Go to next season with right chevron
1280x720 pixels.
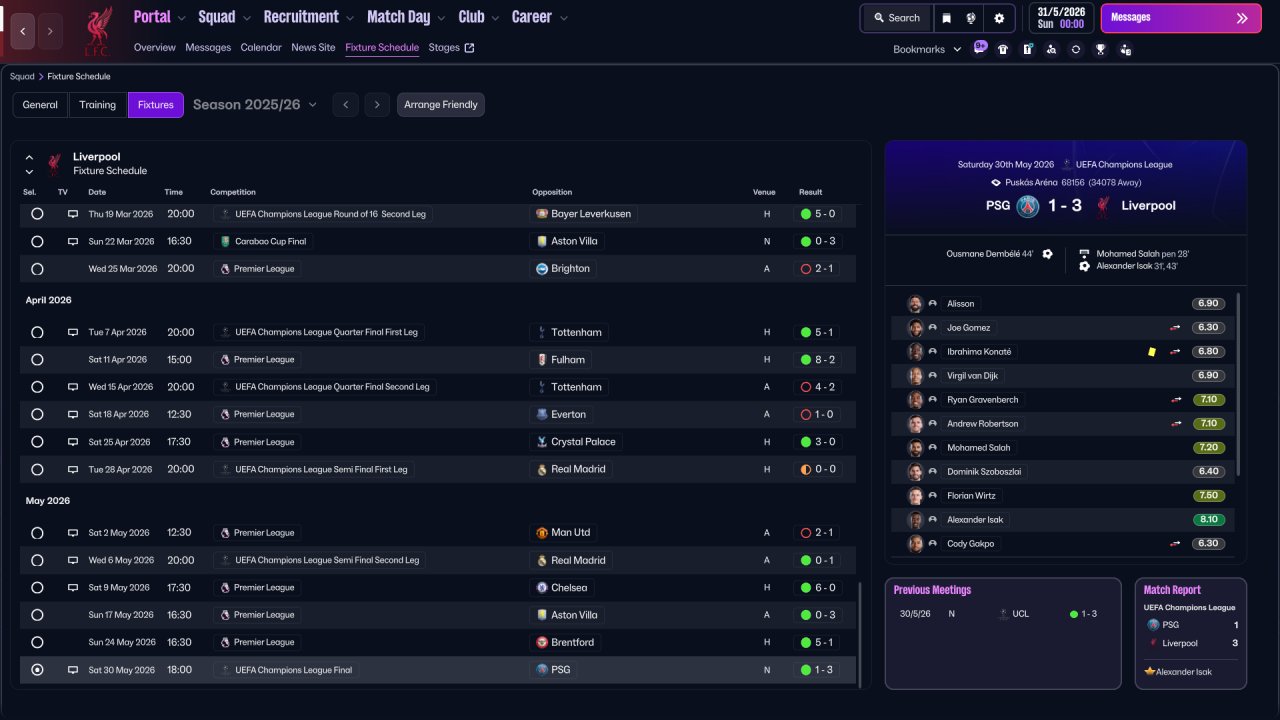(x=377, y=105)
